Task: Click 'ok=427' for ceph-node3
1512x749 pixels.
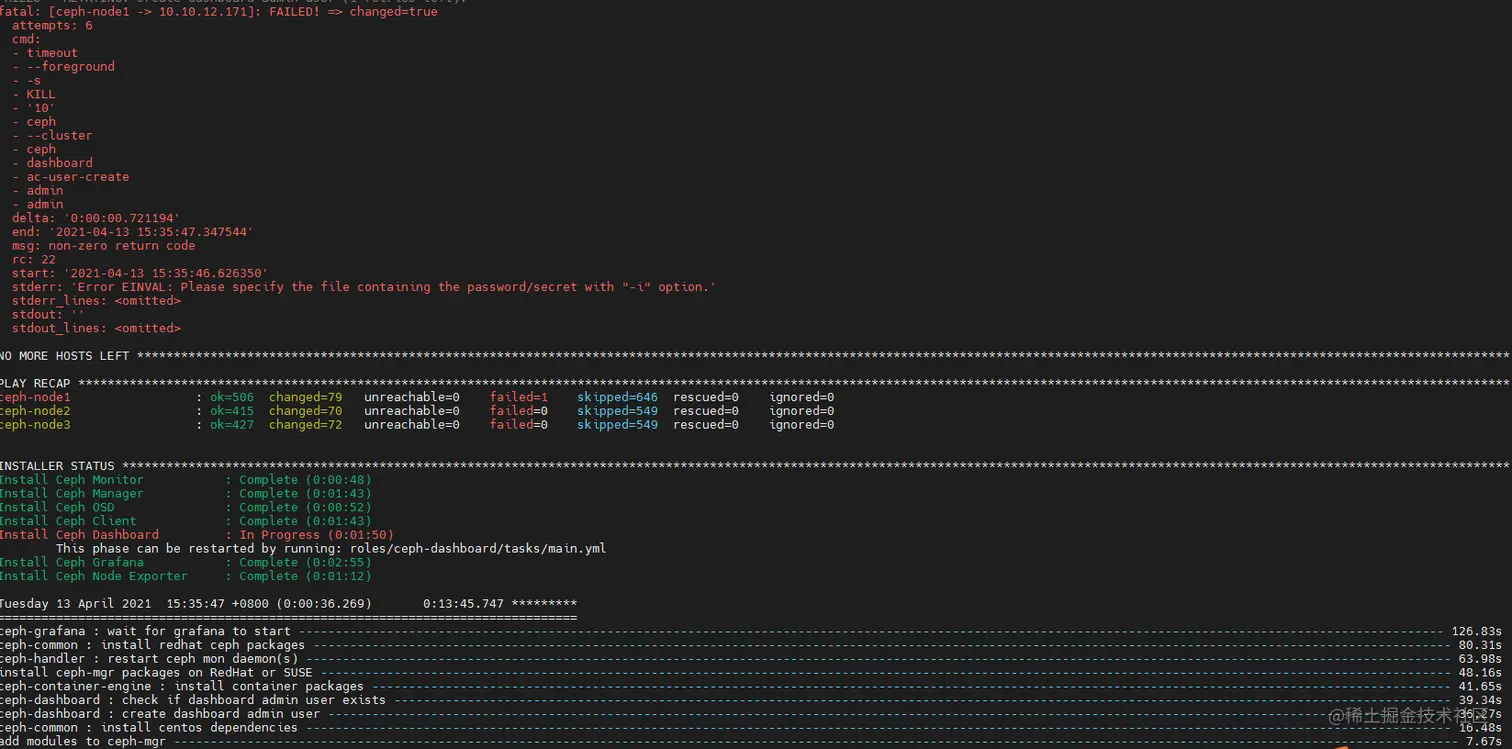Action: pyautogui.click(x=232, y=425)
